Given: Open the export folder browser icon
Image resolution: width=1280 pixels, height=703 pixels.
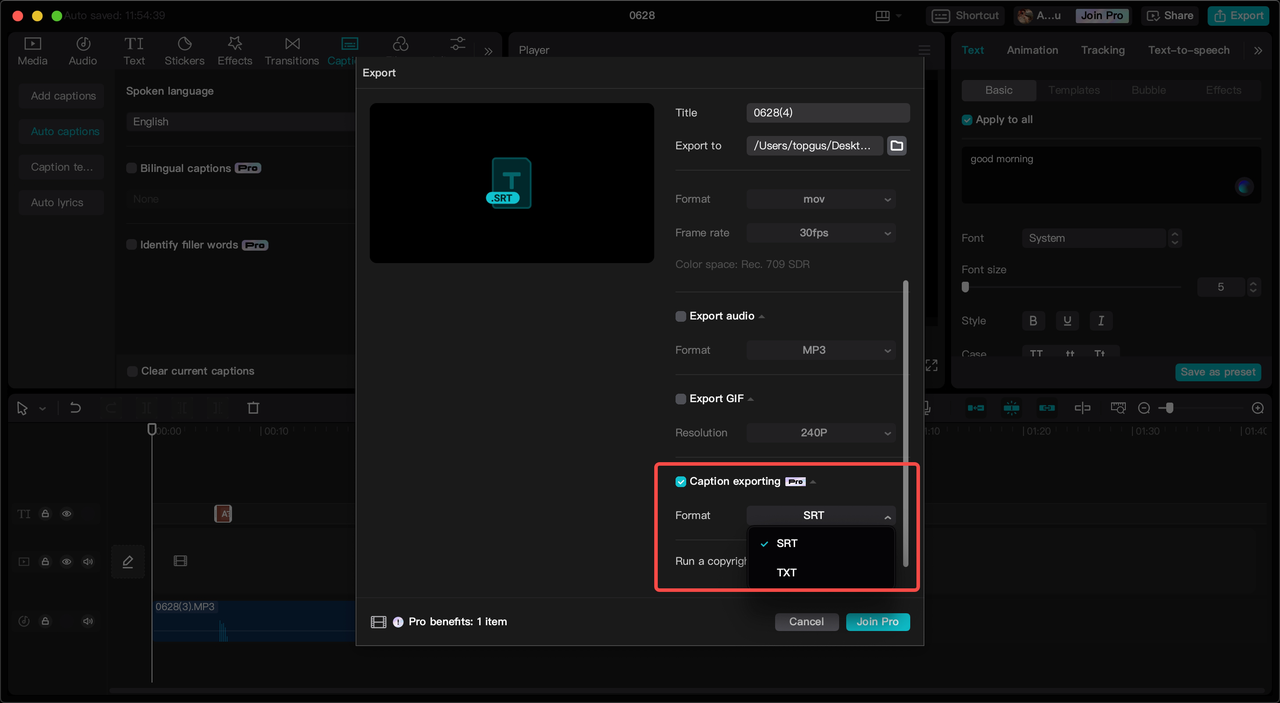Looking at the screenshot, I should pyautogui.click(x=897, y=146).
